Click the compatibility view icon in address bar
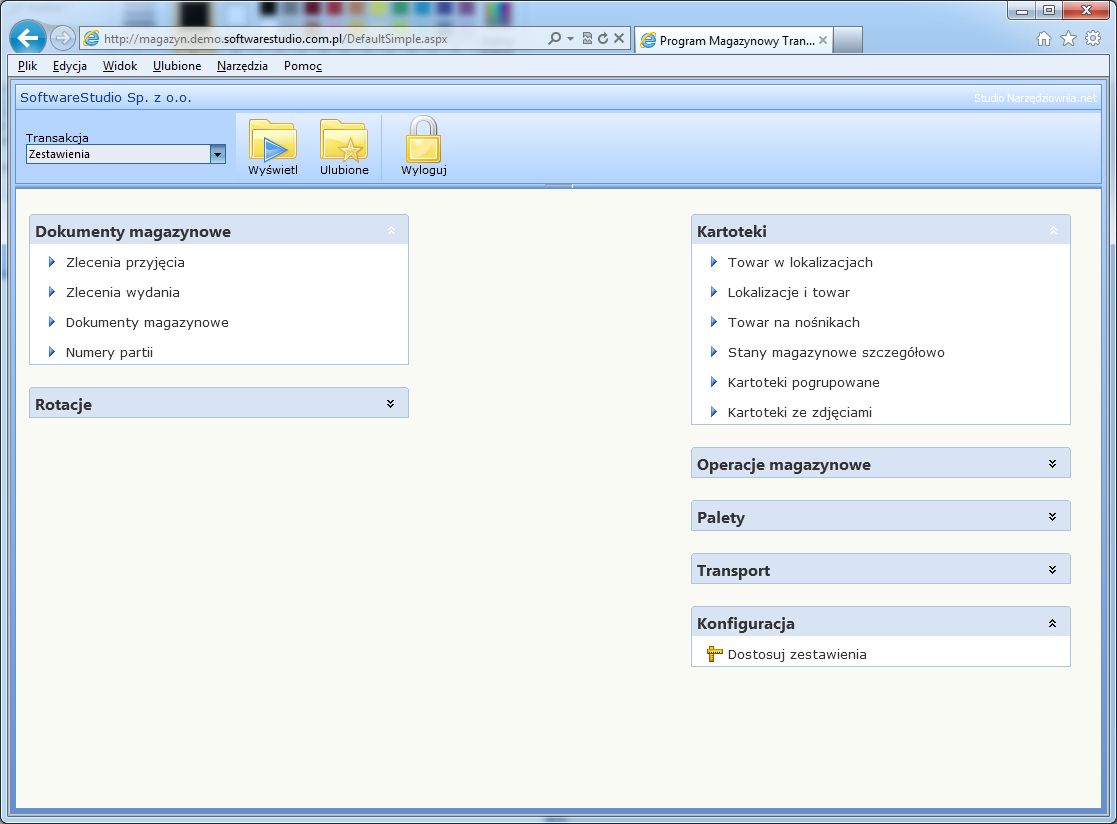 point(588,38)
